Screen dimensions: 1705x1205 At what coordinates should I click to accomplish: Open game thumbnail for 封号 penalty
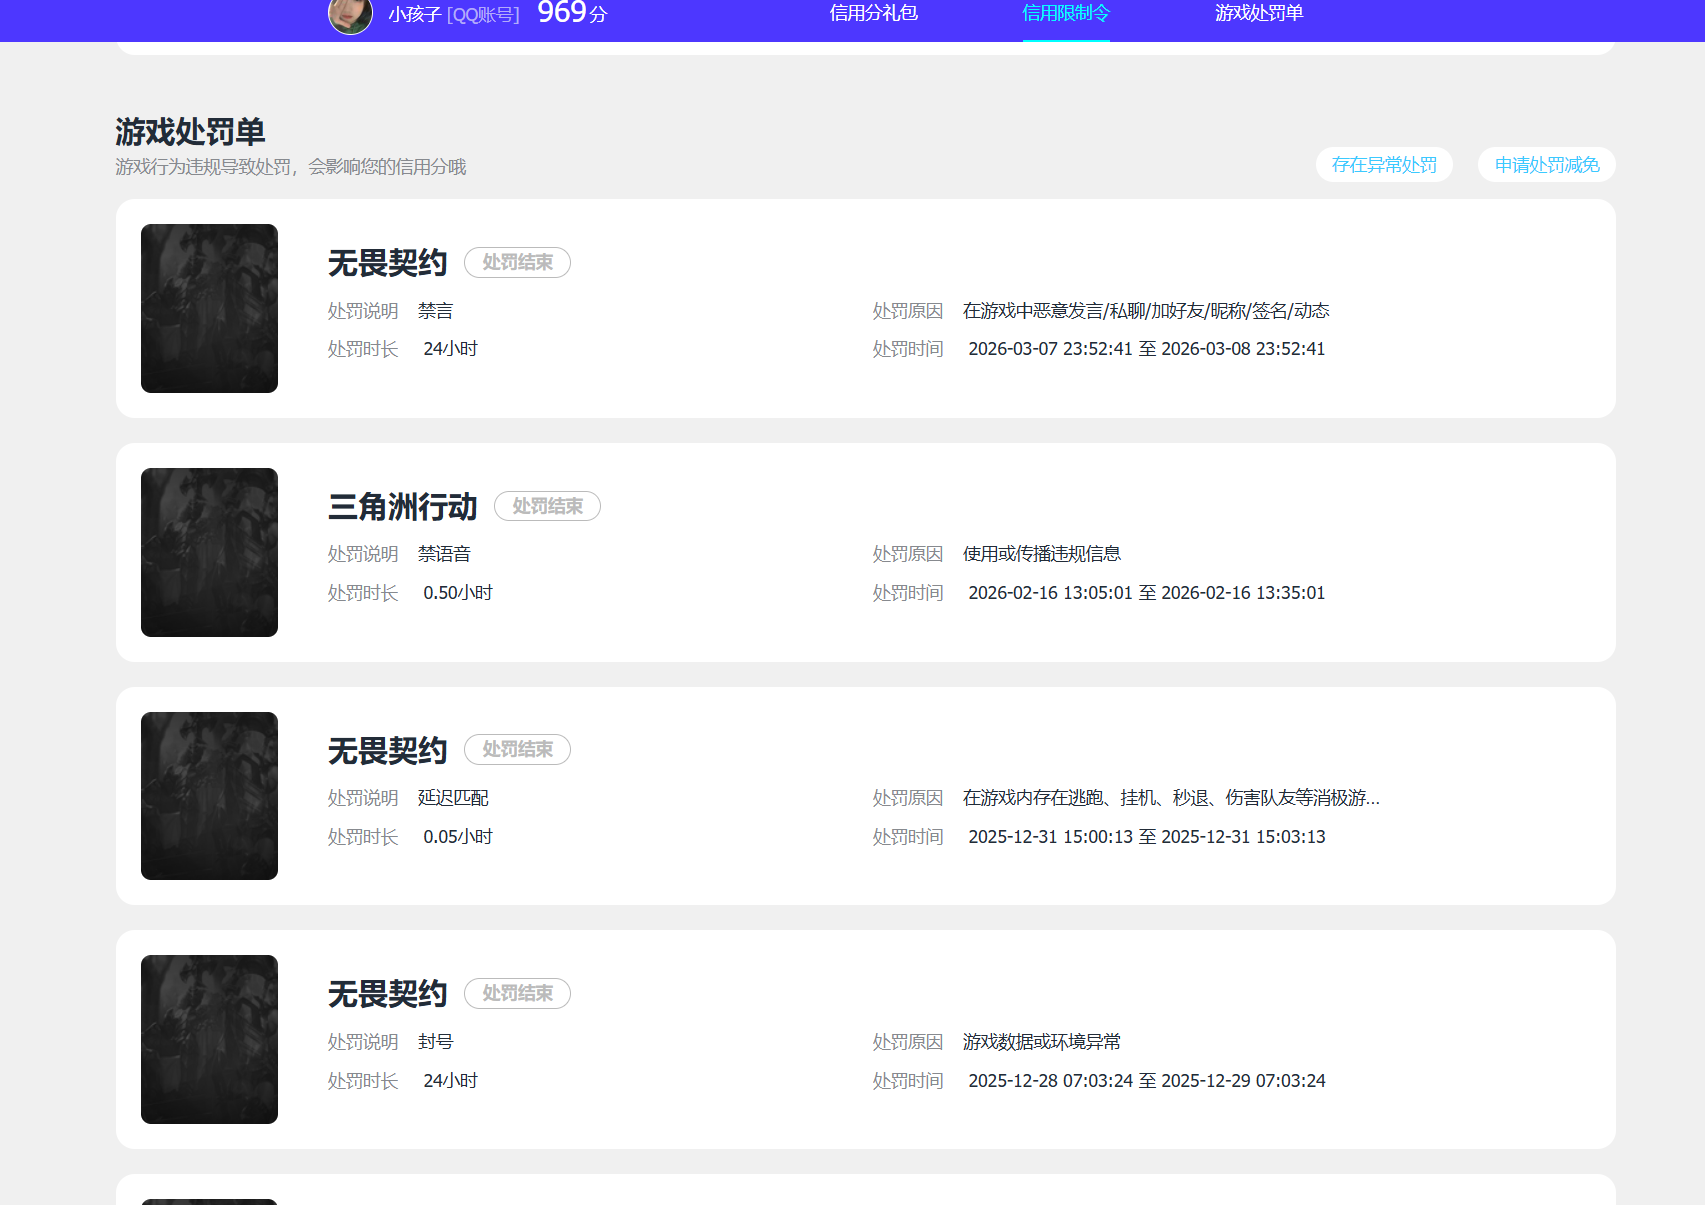click(209, 1039)
